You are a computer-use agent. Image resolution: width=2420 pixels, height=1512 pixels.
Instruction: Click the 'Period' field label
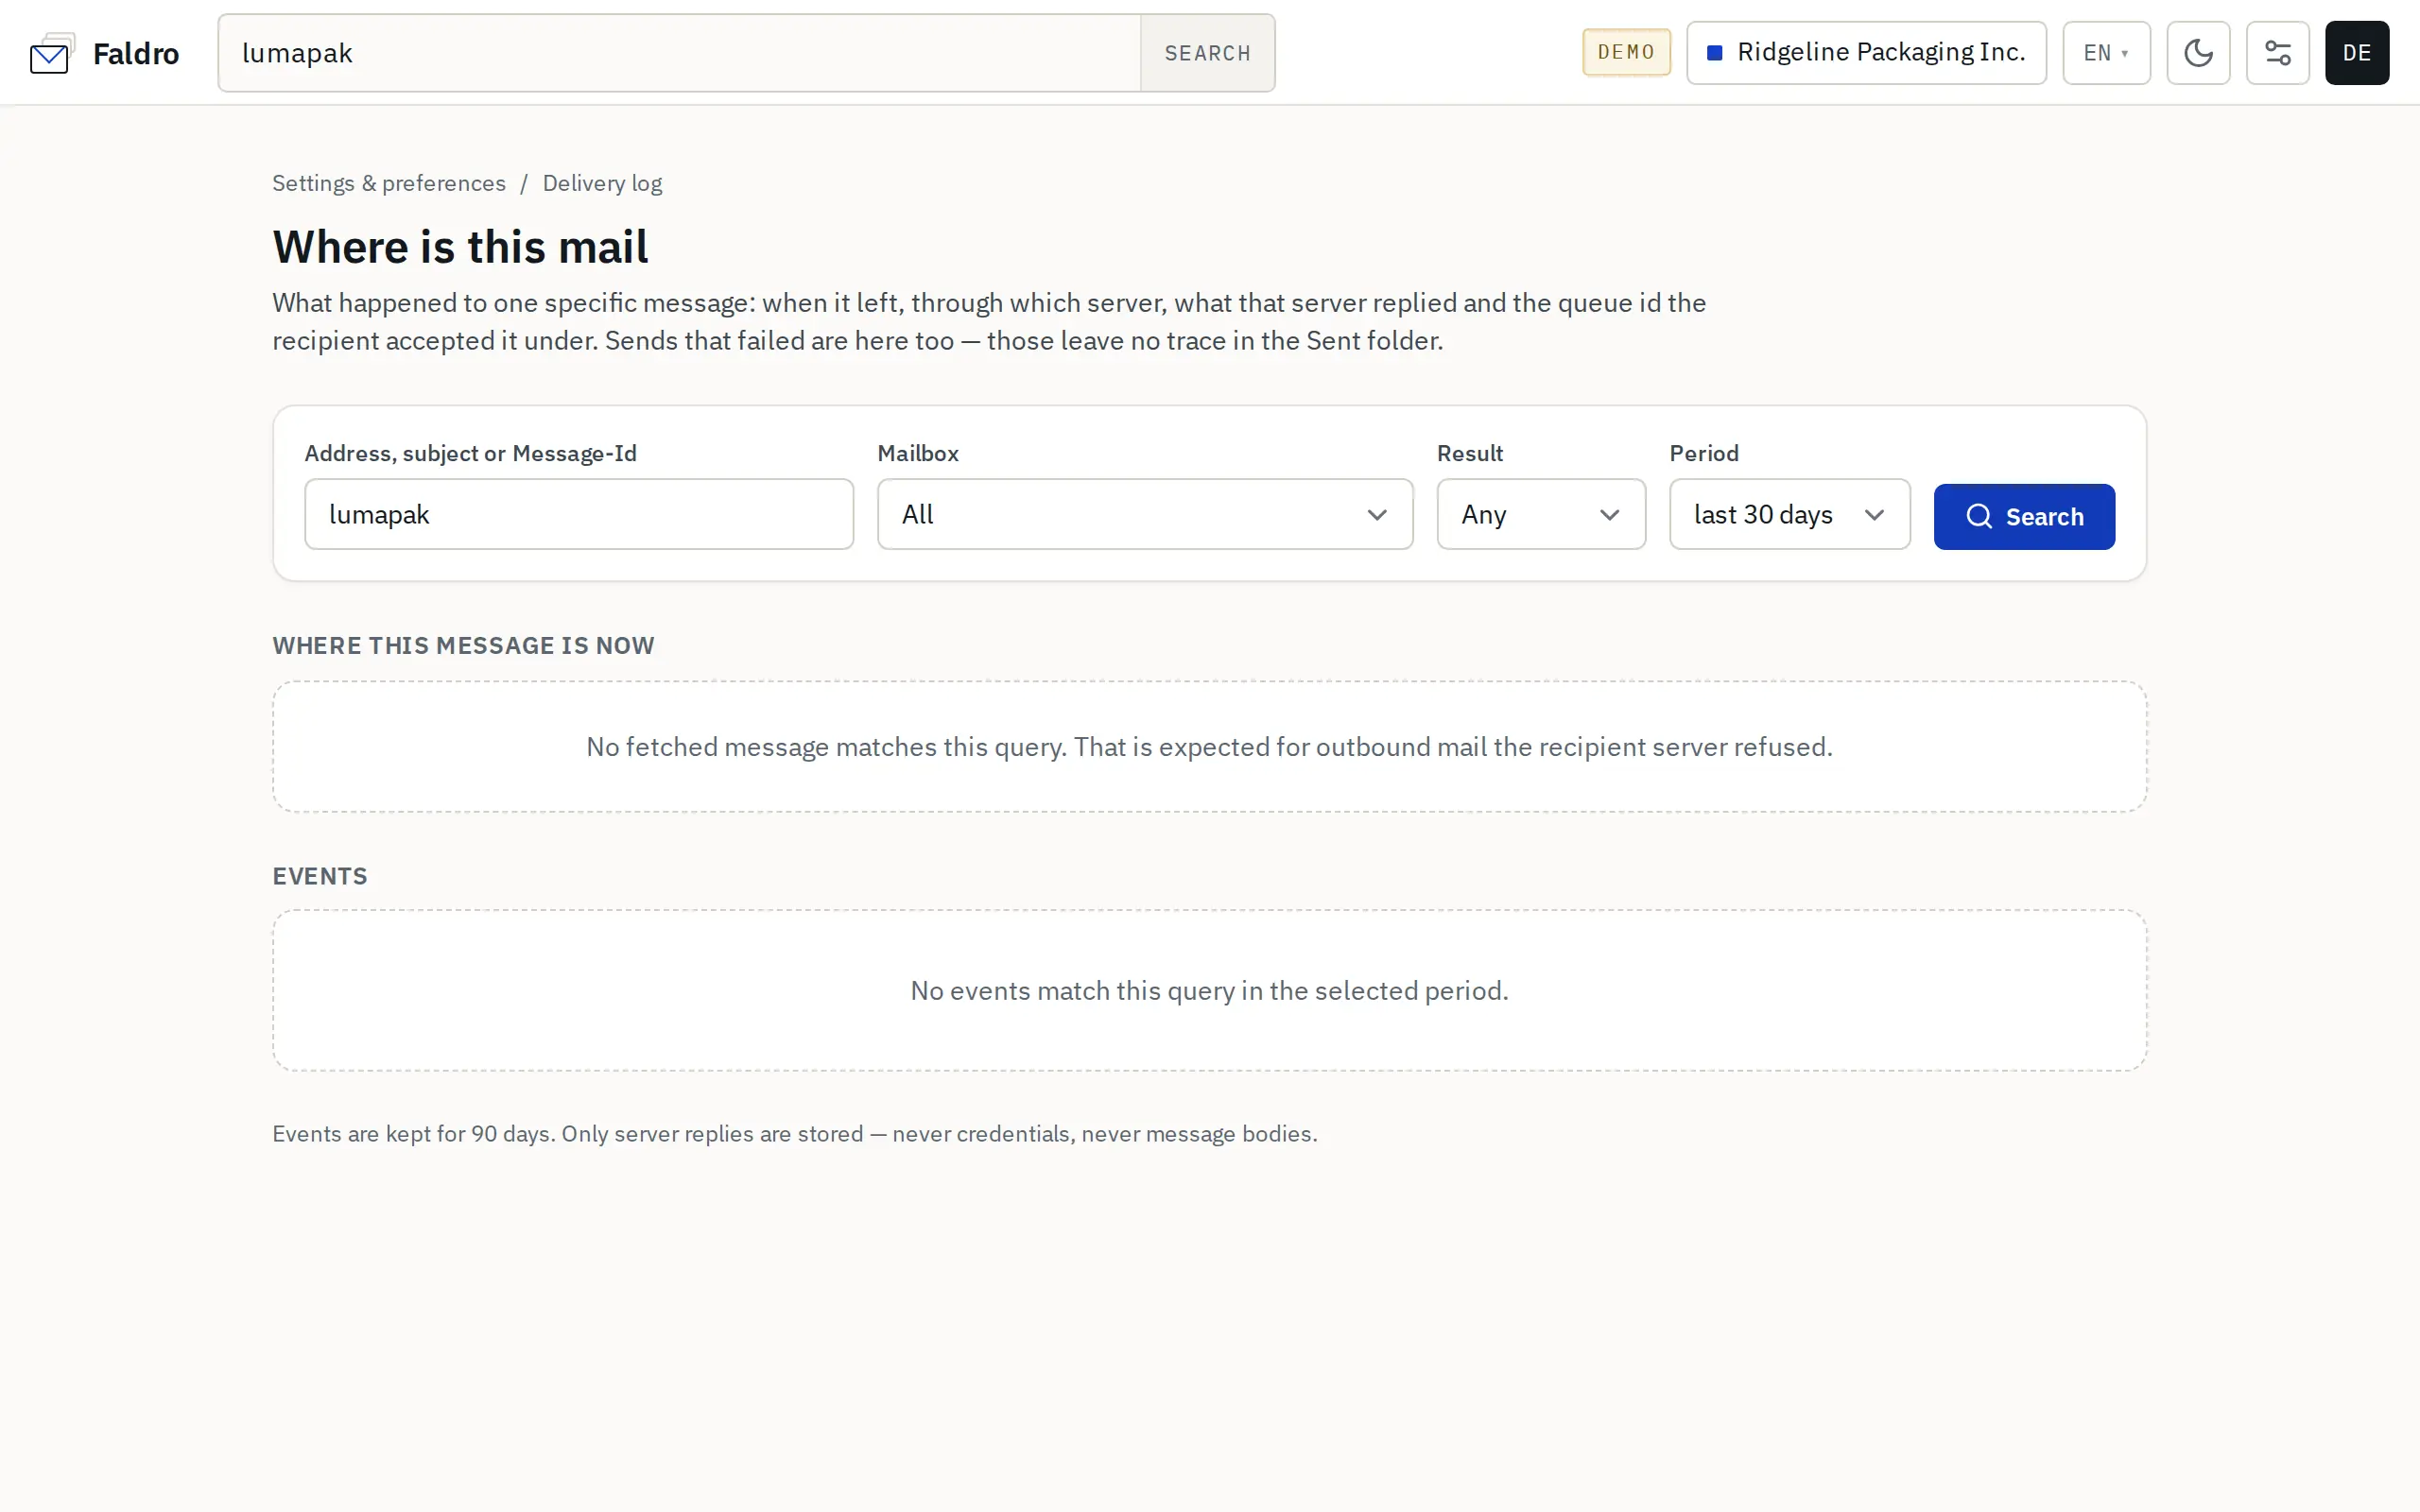[1704, 453]
